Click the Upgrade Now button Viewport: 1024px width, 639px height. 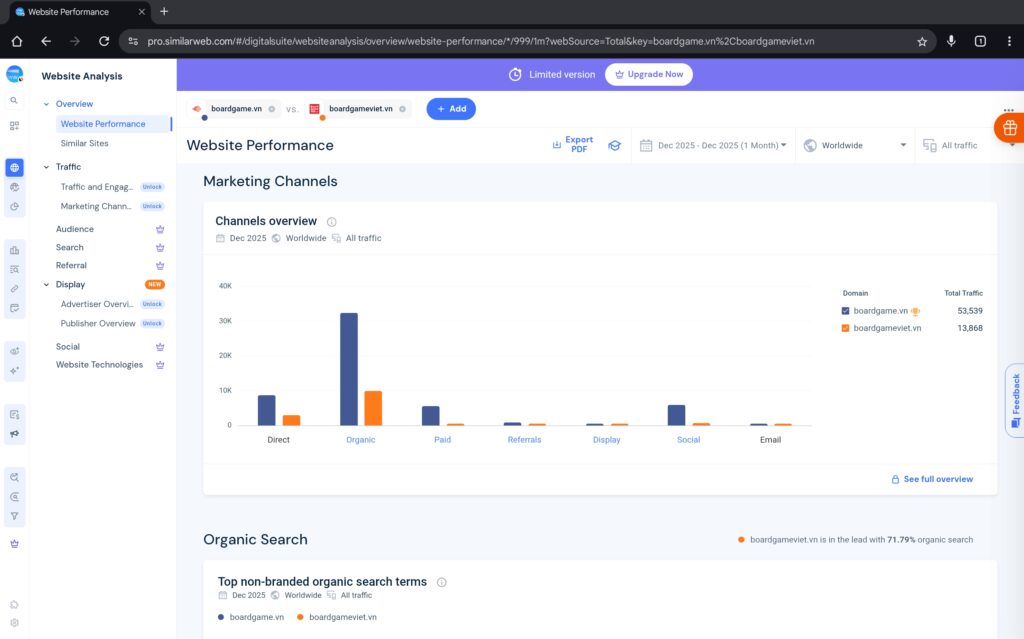point(648,74)
